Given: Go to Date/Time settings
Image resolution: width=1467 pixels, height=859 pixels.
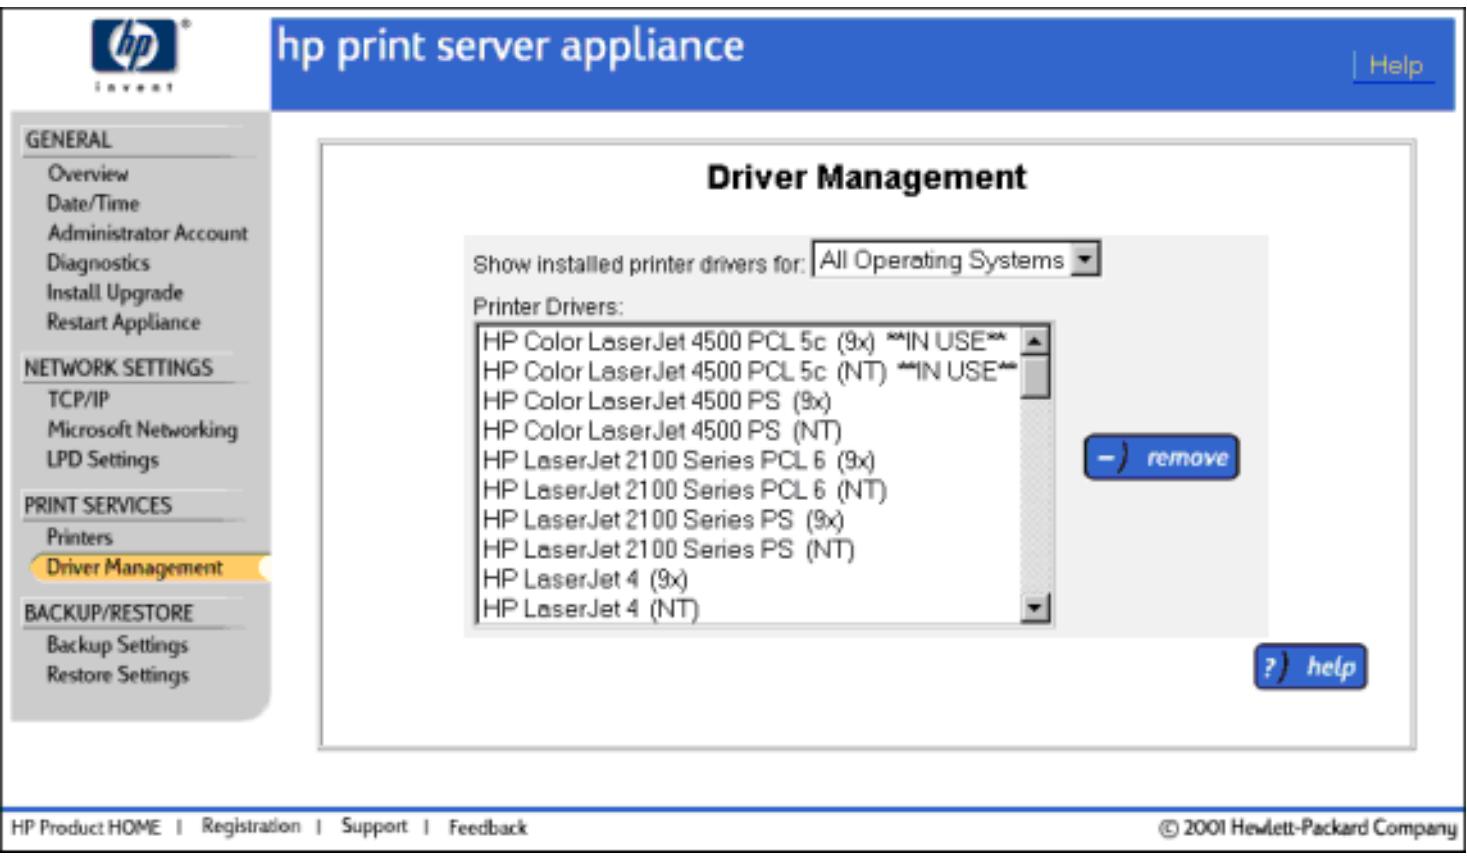Looking at the screenshot, I should (x=93, y=203).
